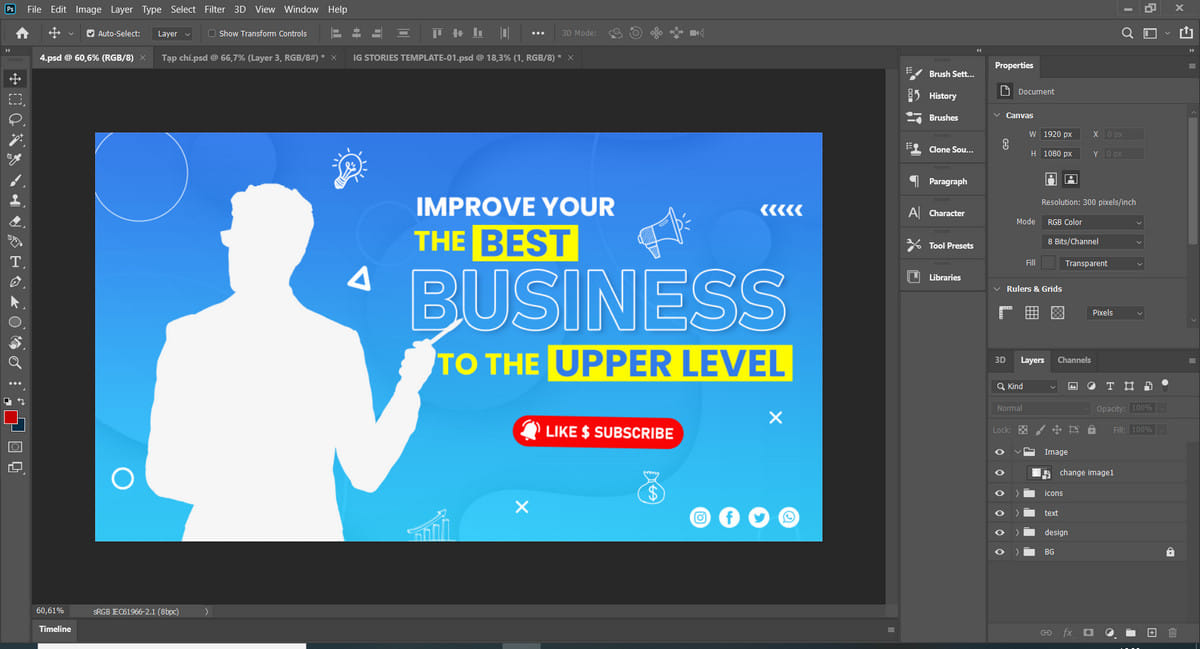Click the delete layer trash icon
Viewport: 1200px width, 649px height.
1173,633
